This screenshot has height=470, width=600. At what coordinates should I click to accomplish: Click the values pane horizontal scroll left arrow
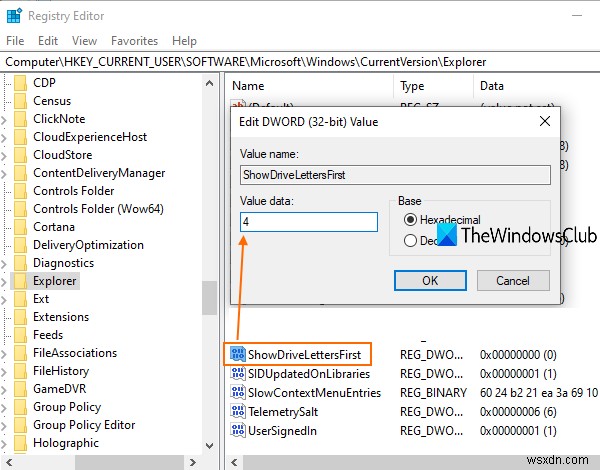coord(234,462)
